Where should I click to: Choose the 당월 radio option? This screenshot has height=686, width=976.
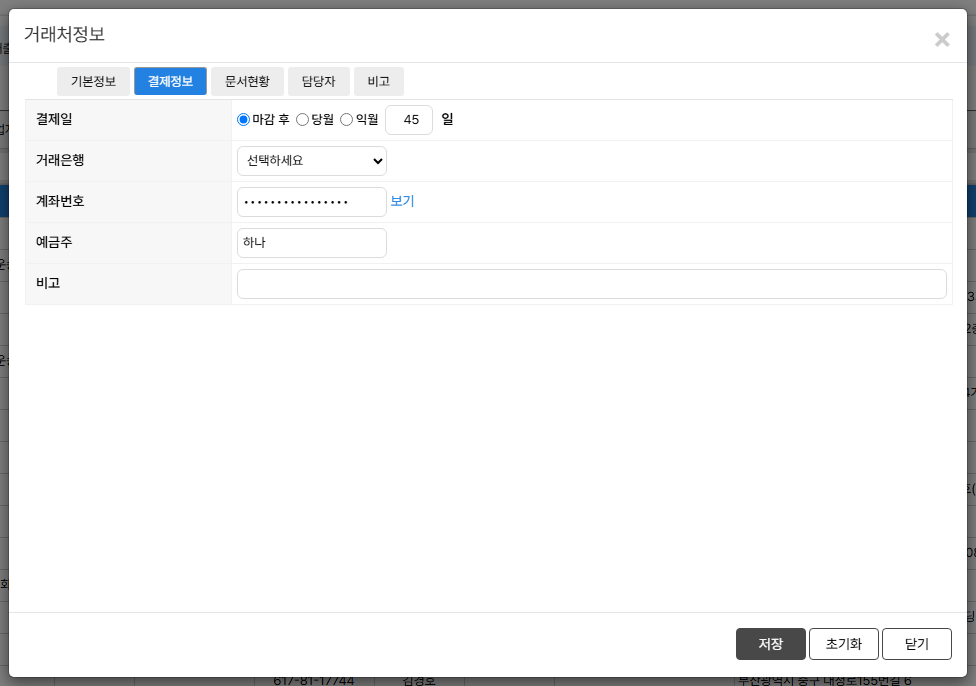pos(303,120)
